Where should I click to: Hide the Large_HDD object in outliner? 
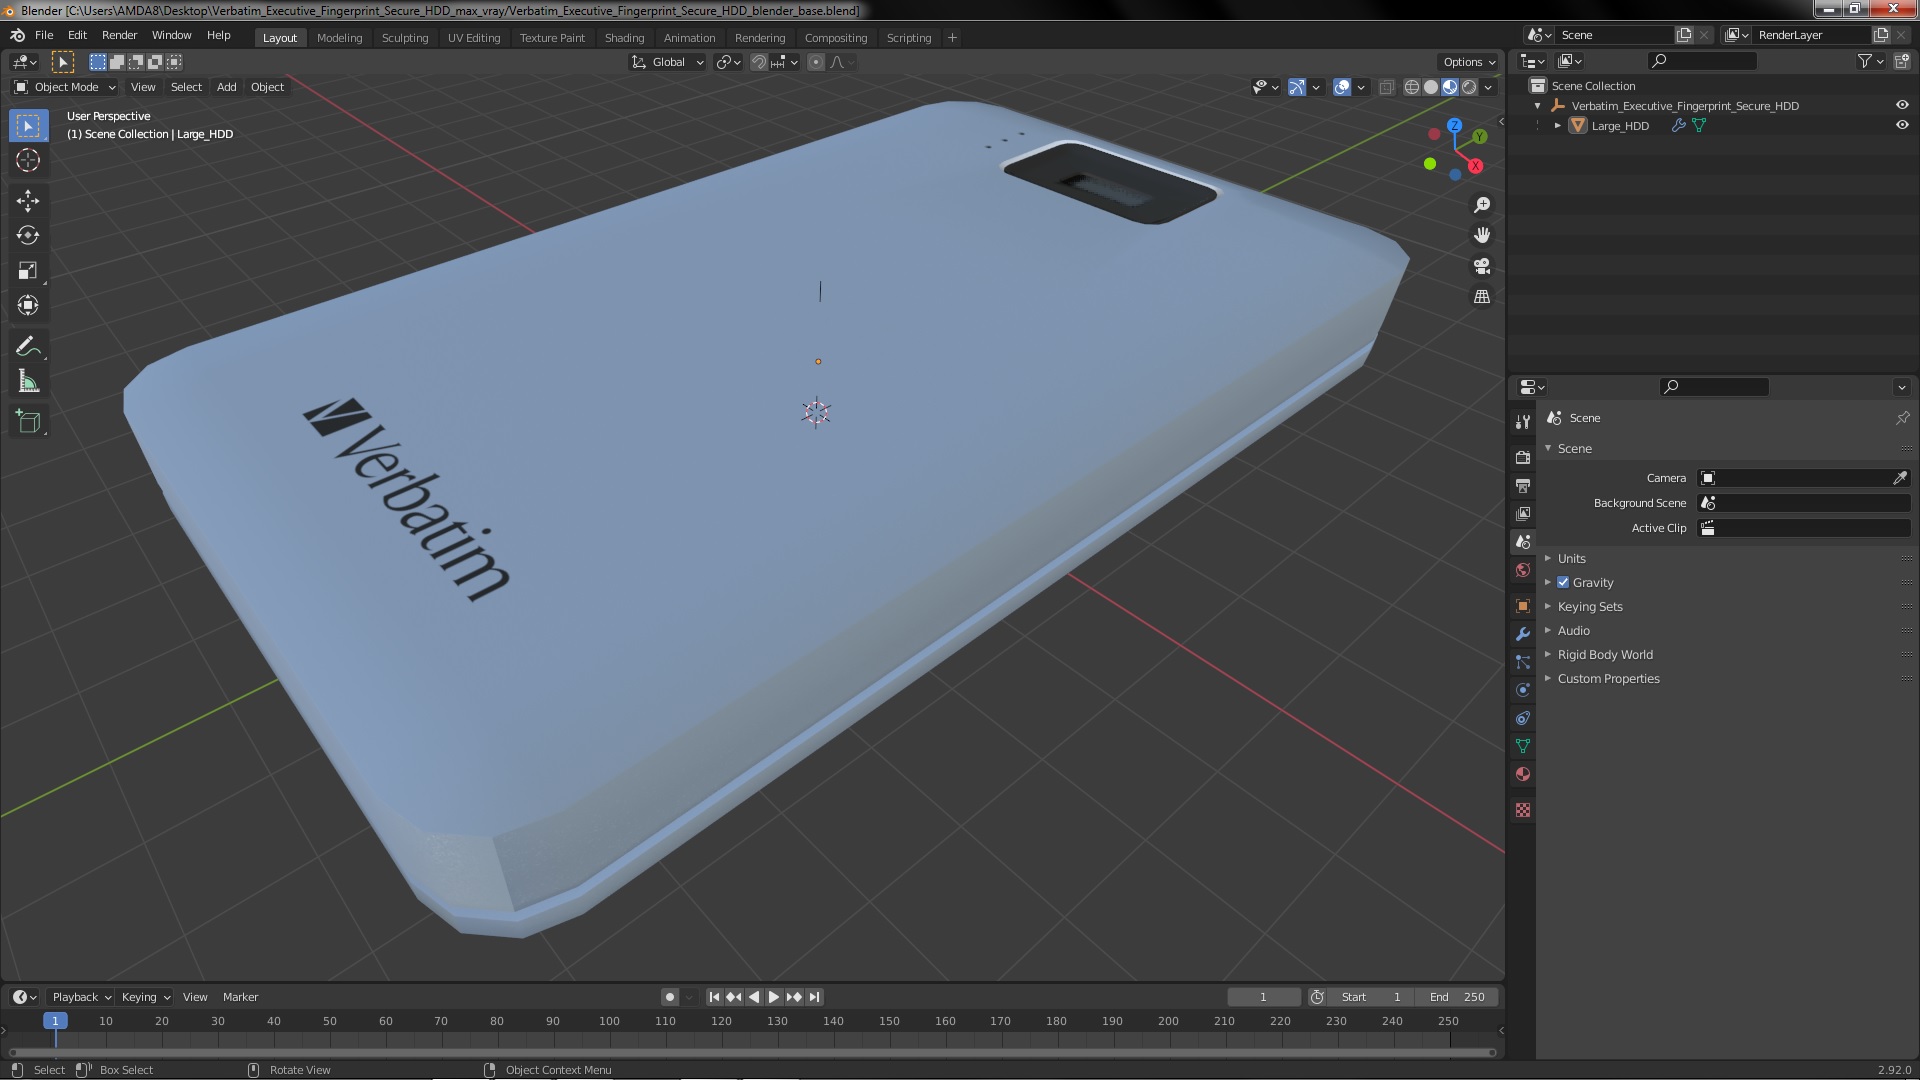[1901, 125]
